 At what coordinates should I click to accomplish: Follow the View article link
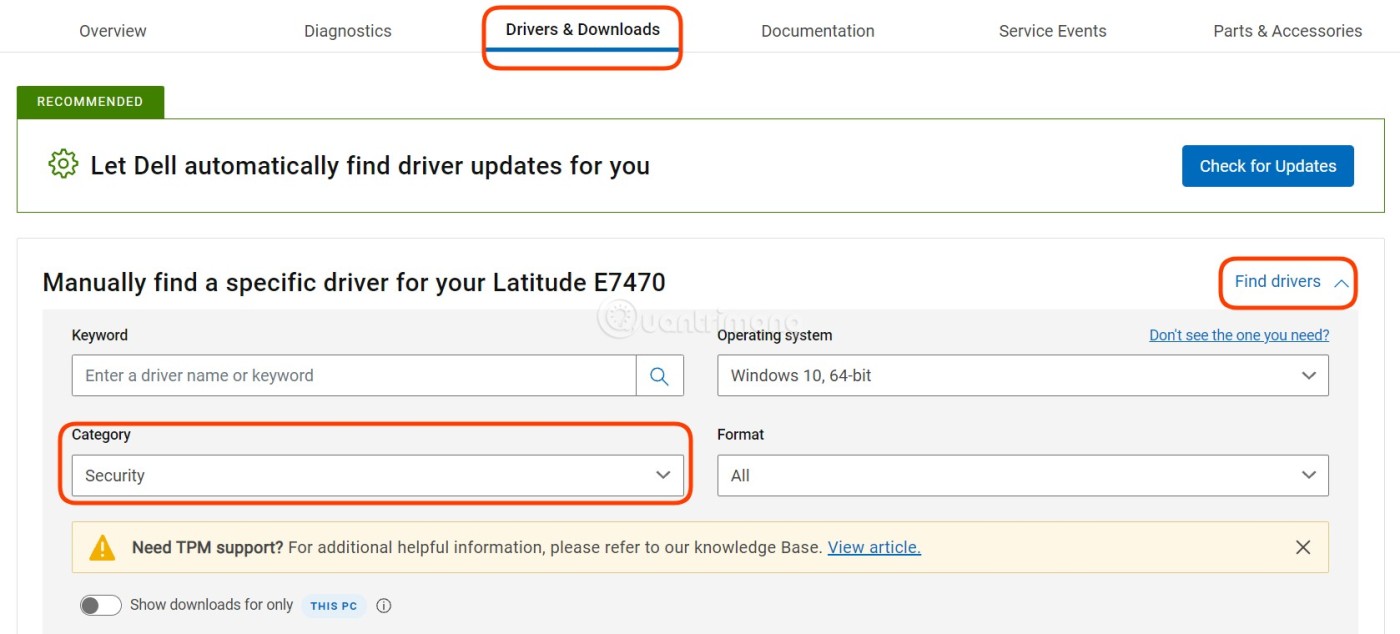click(x=874, y=547)
